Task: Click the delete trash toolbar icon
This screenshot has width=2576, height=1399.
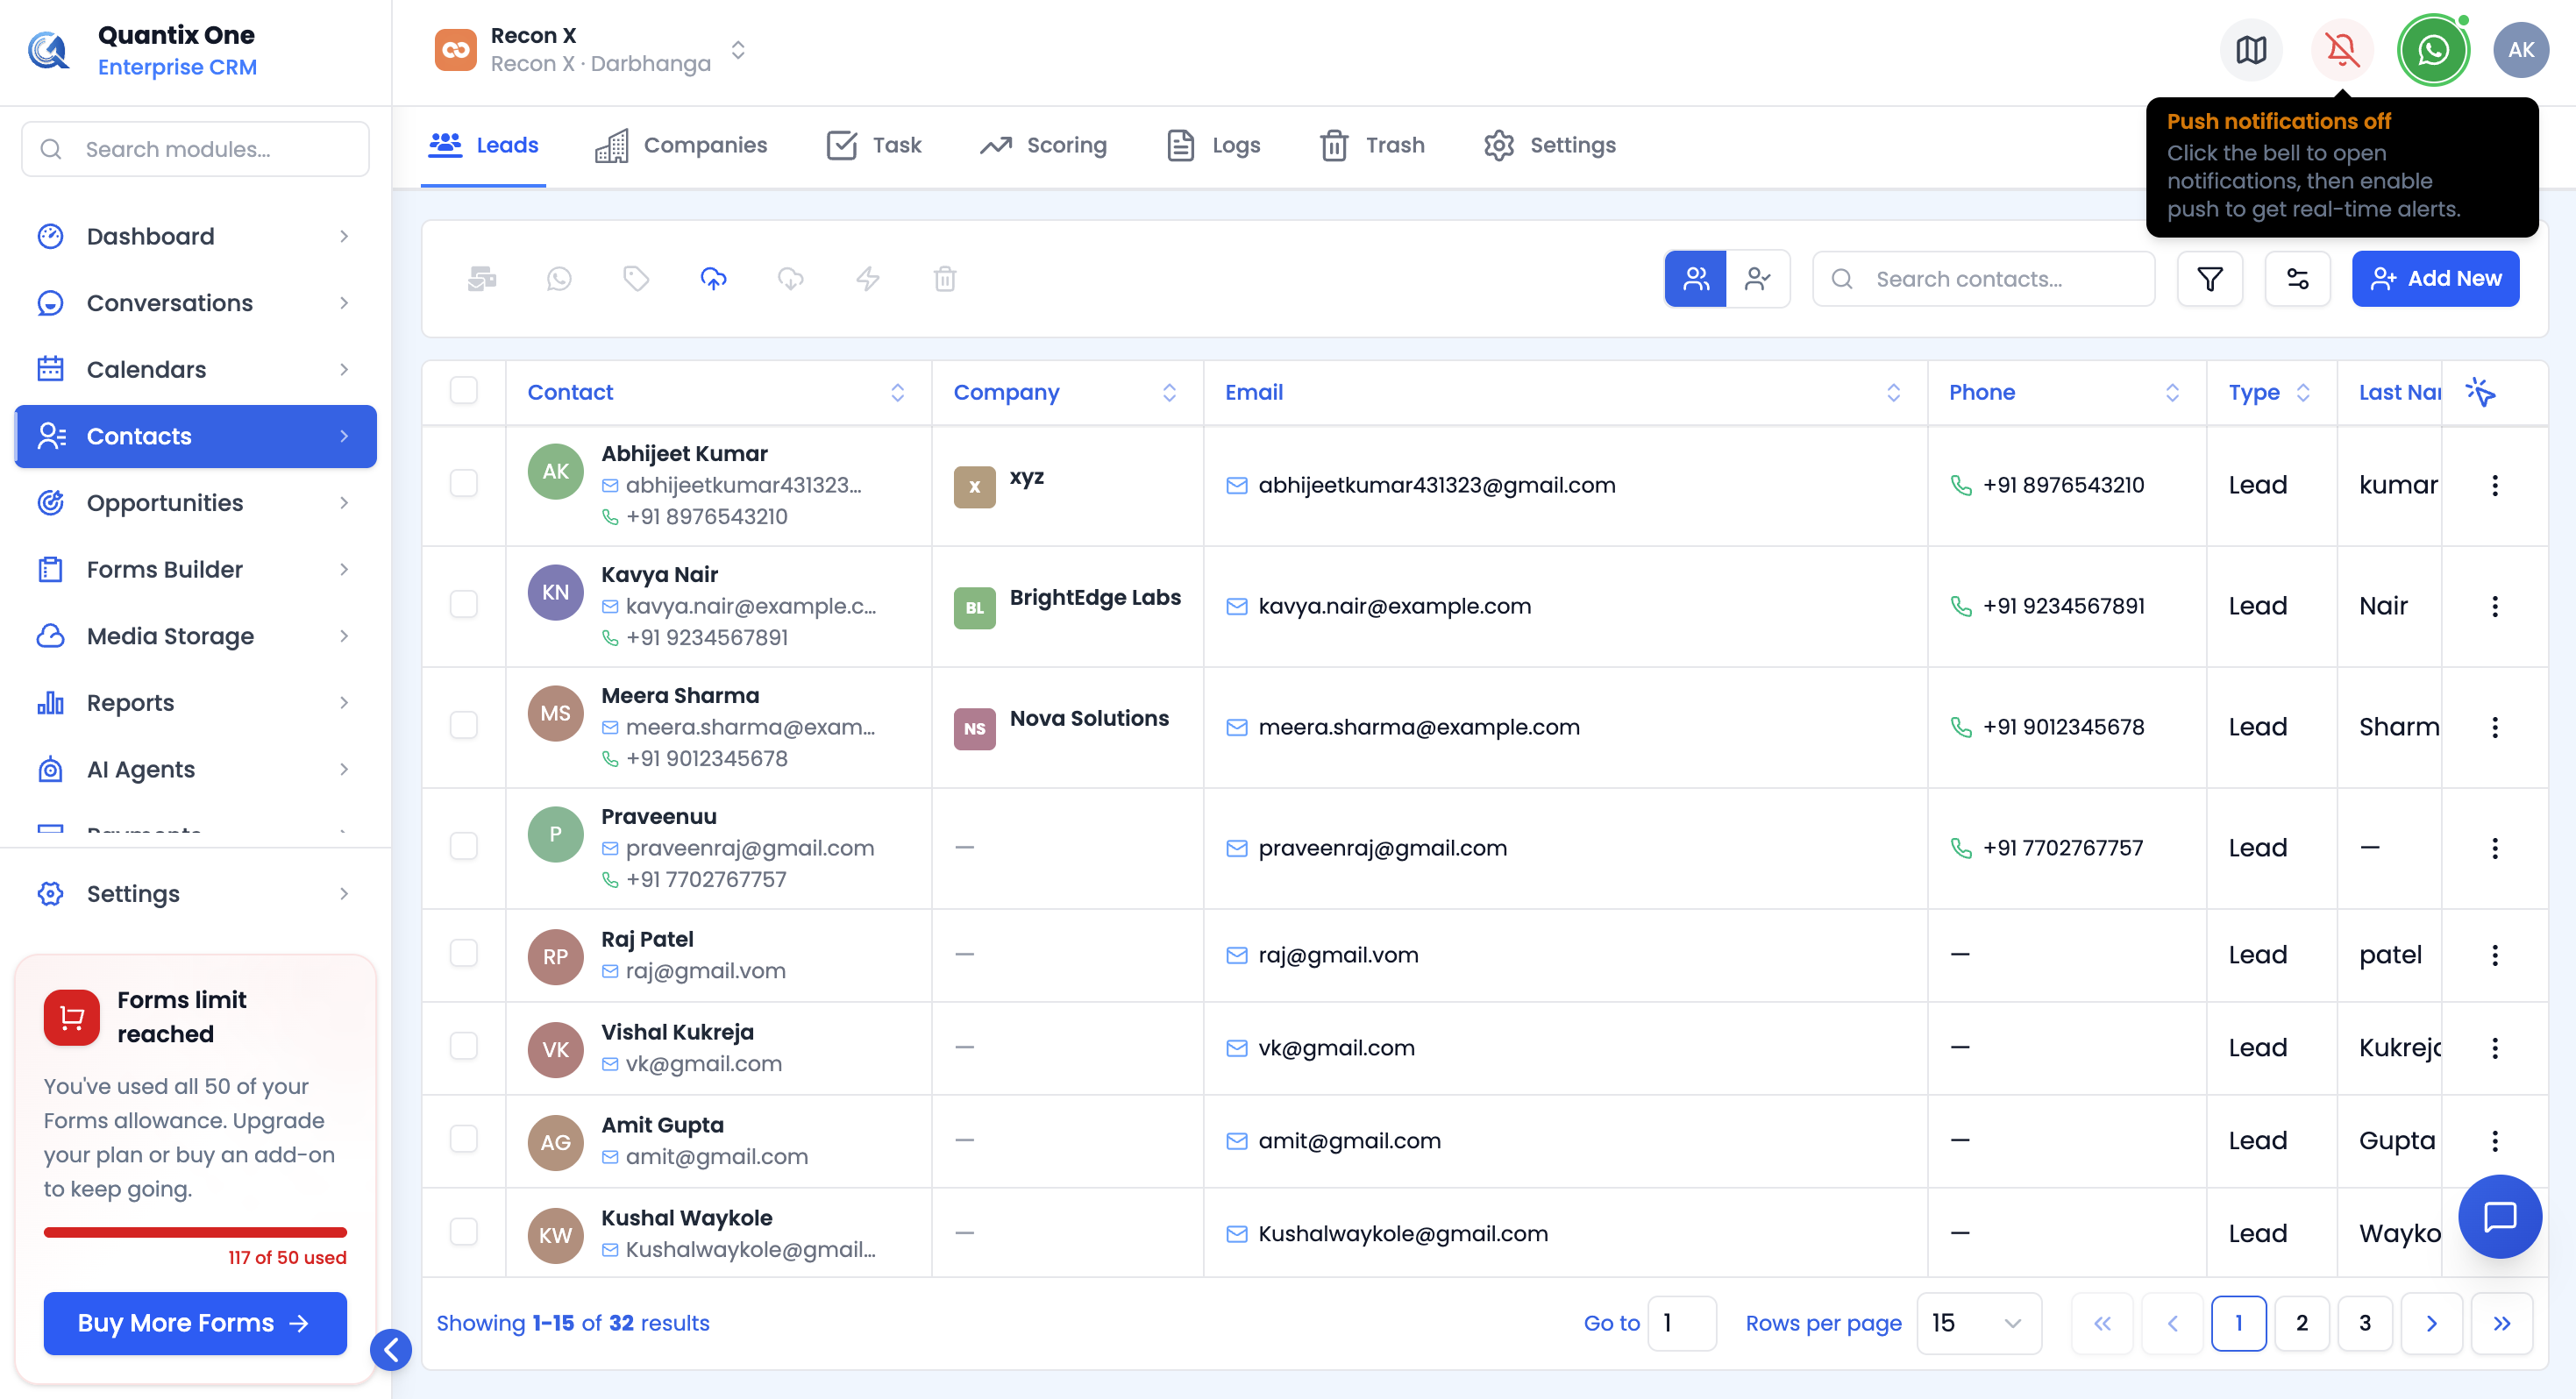Action: (x=945, y=279)
